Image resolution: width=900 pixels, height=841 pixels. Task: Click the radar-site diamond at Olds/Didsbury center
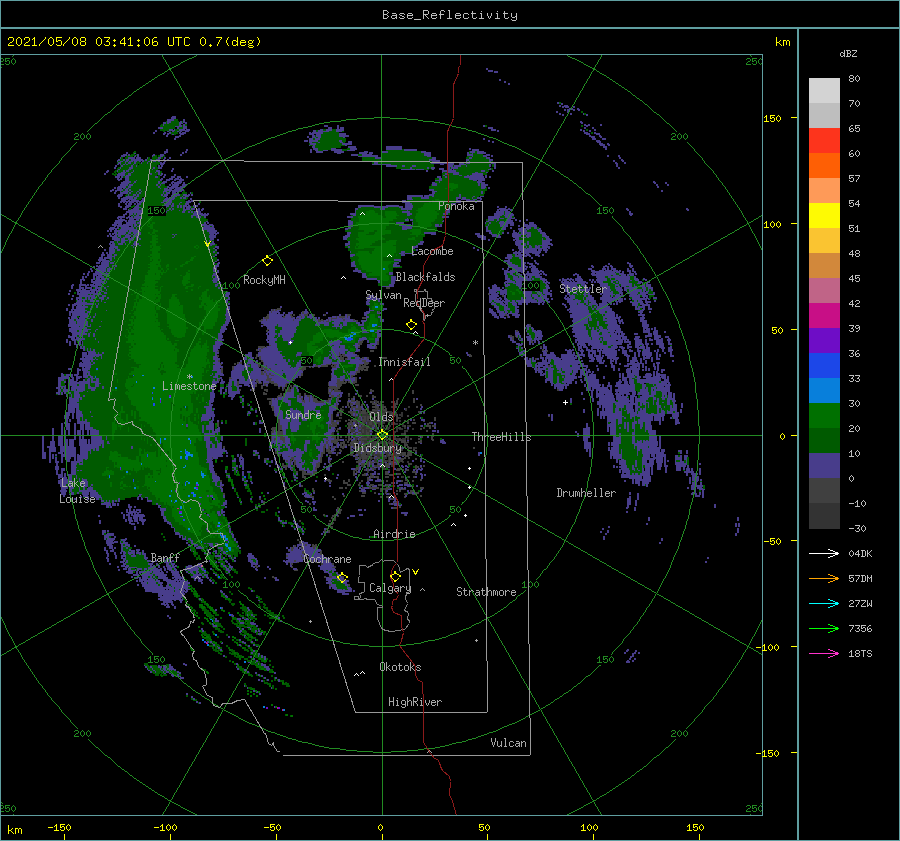click(x=382, y=435)
